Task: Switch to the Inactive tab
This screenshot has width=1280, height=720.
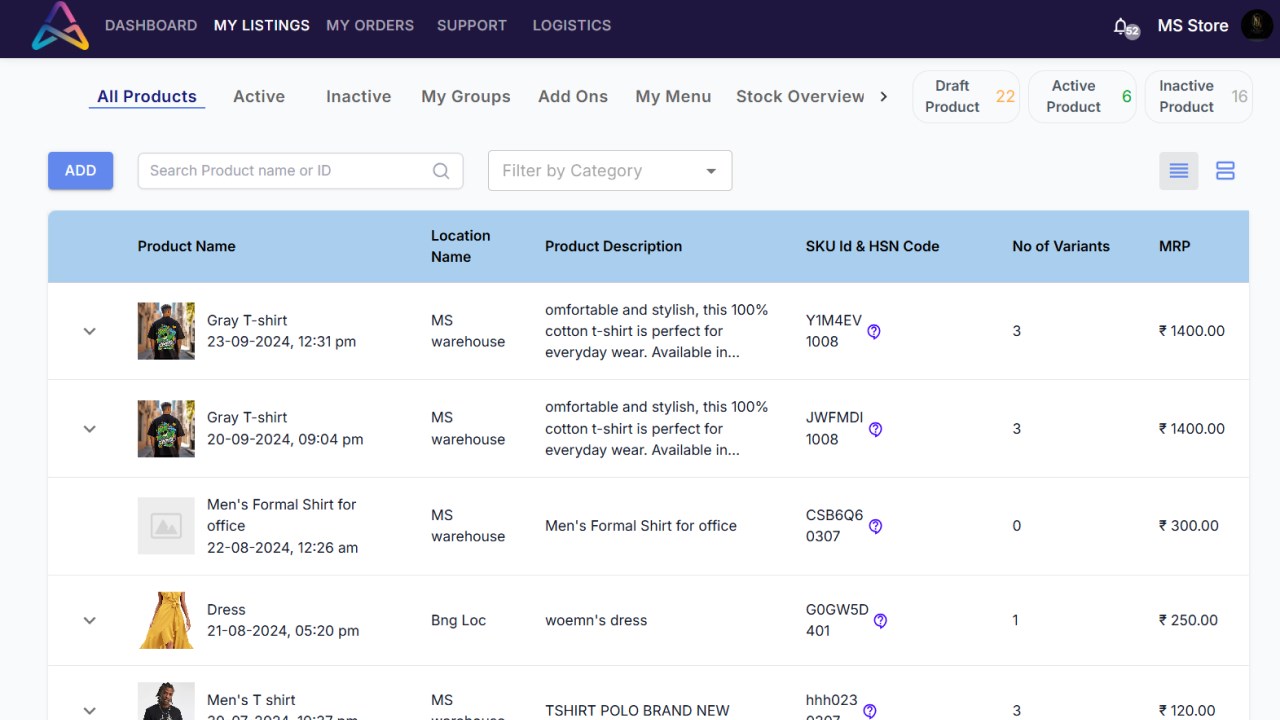Action: tap(358, 96)
